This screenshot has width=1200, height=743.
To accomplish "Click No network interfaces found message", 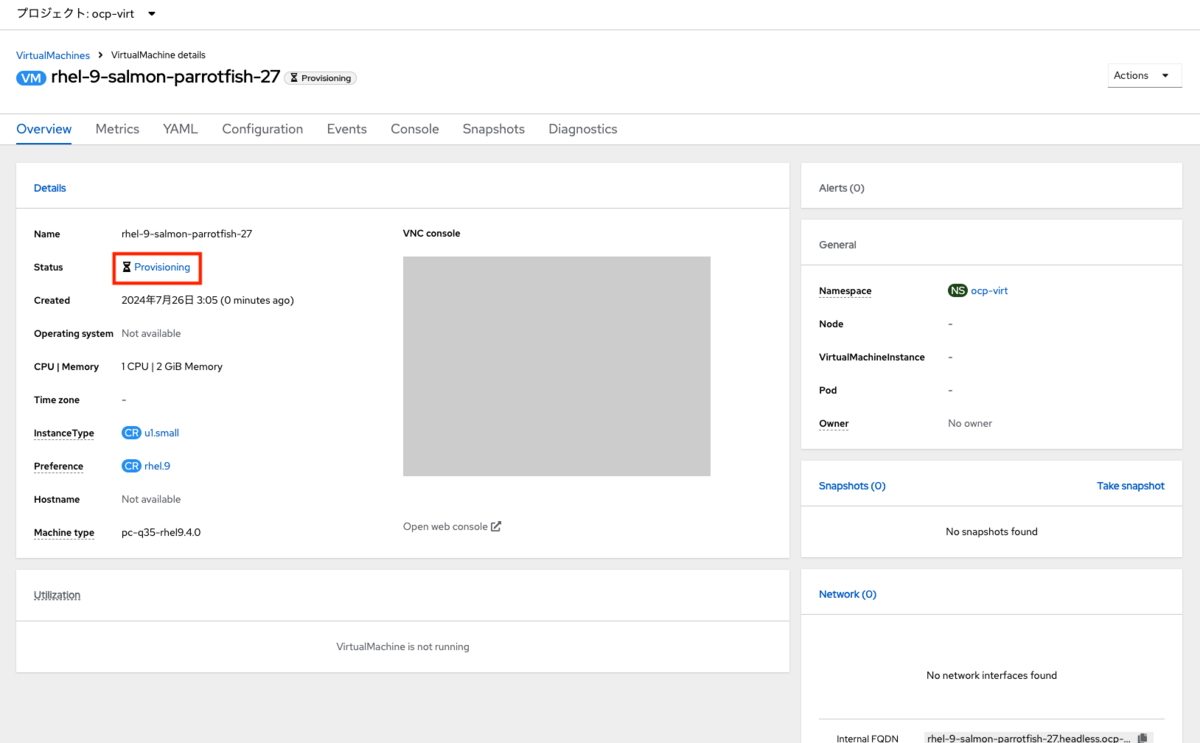I will pos(991,675).
